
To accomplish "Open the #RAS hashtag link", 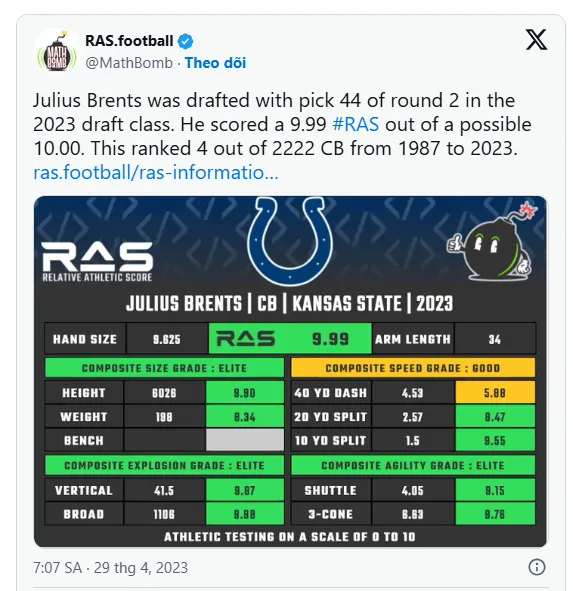I will pos(355,124).
